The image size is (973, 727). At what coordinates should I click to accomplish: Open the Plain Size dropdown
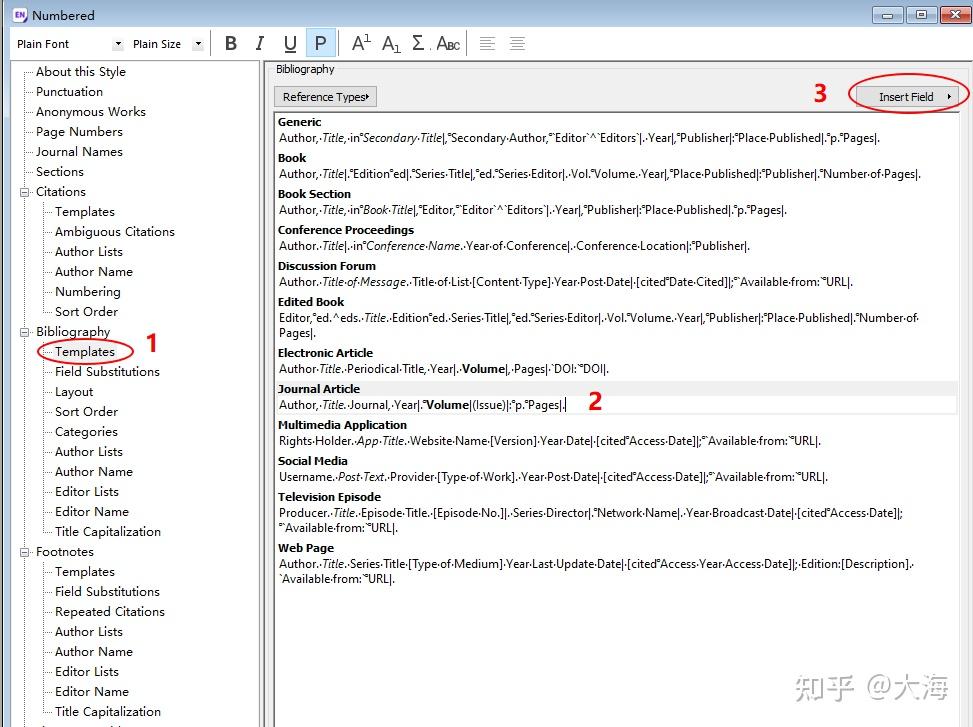[198, 44]
